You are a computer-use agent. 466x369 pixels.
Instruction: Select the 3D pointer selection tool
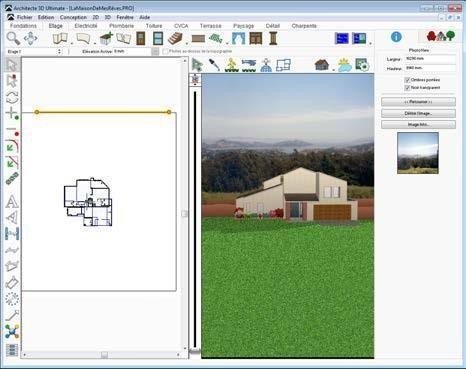click(x=197, y=65)
